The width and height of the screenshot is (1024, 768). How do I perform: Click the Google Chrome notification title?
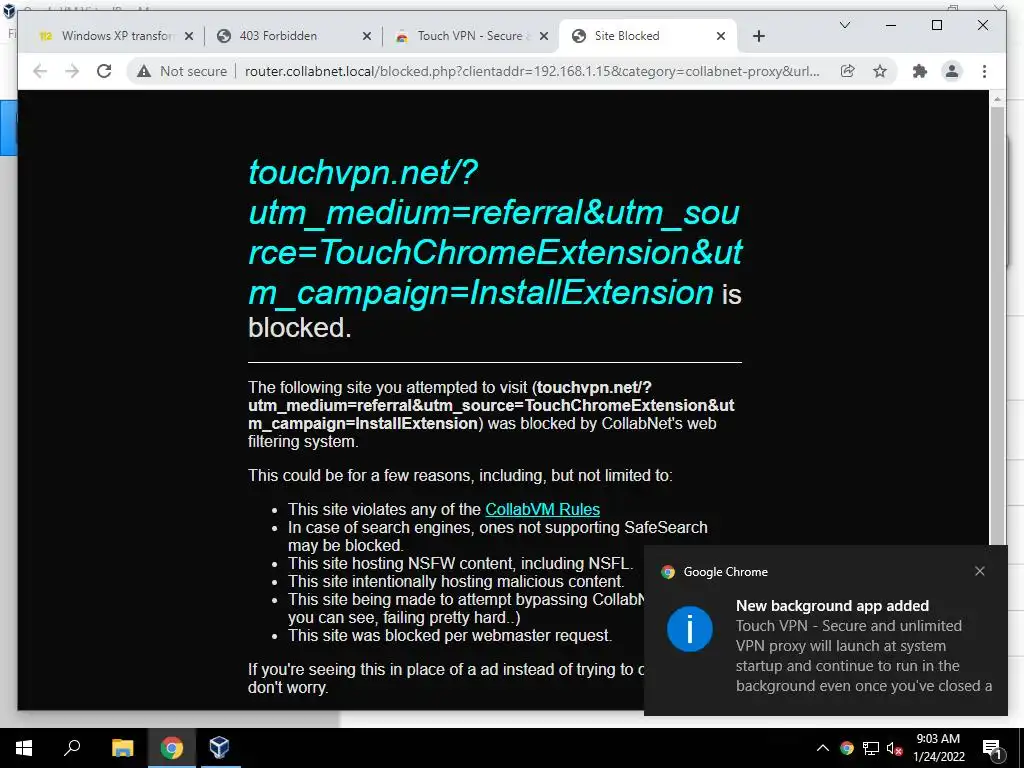[x=725, y=572]
